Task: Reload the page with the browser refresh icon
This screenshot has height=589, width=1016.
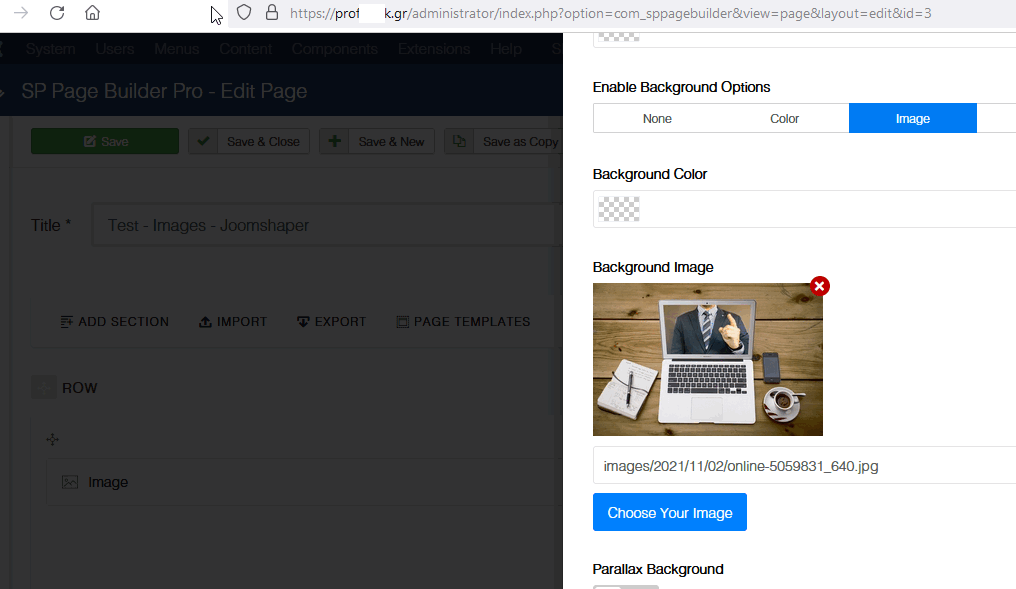Action: click(57, 13)
